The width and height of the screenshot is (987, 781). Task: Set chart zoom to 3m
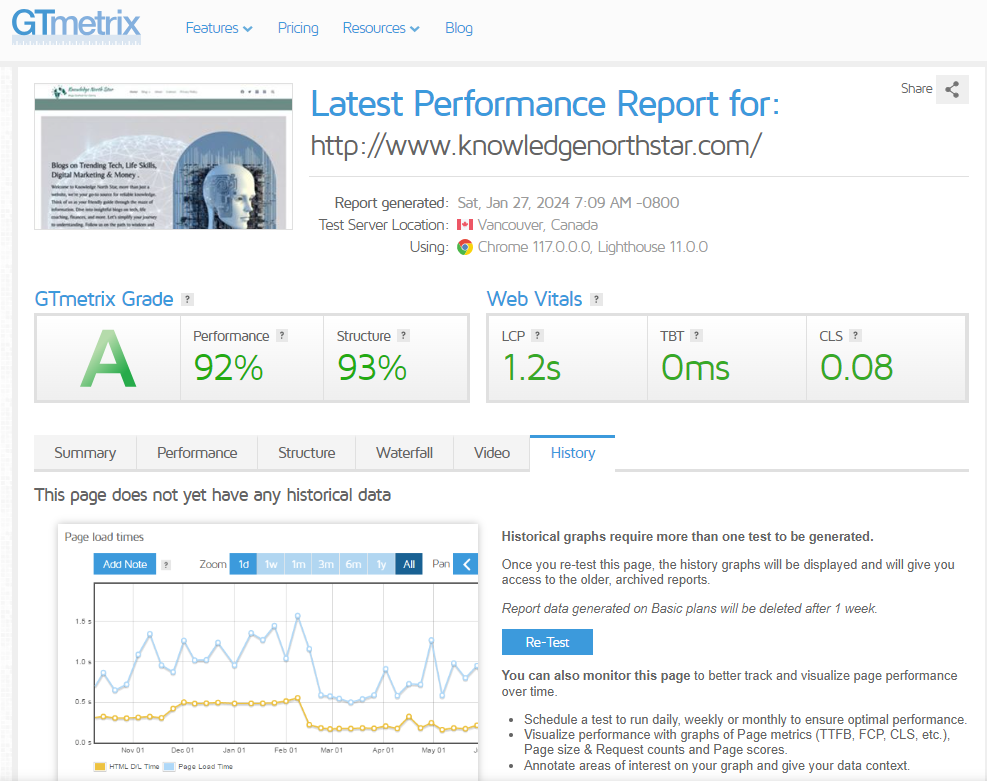pos(326,564)
